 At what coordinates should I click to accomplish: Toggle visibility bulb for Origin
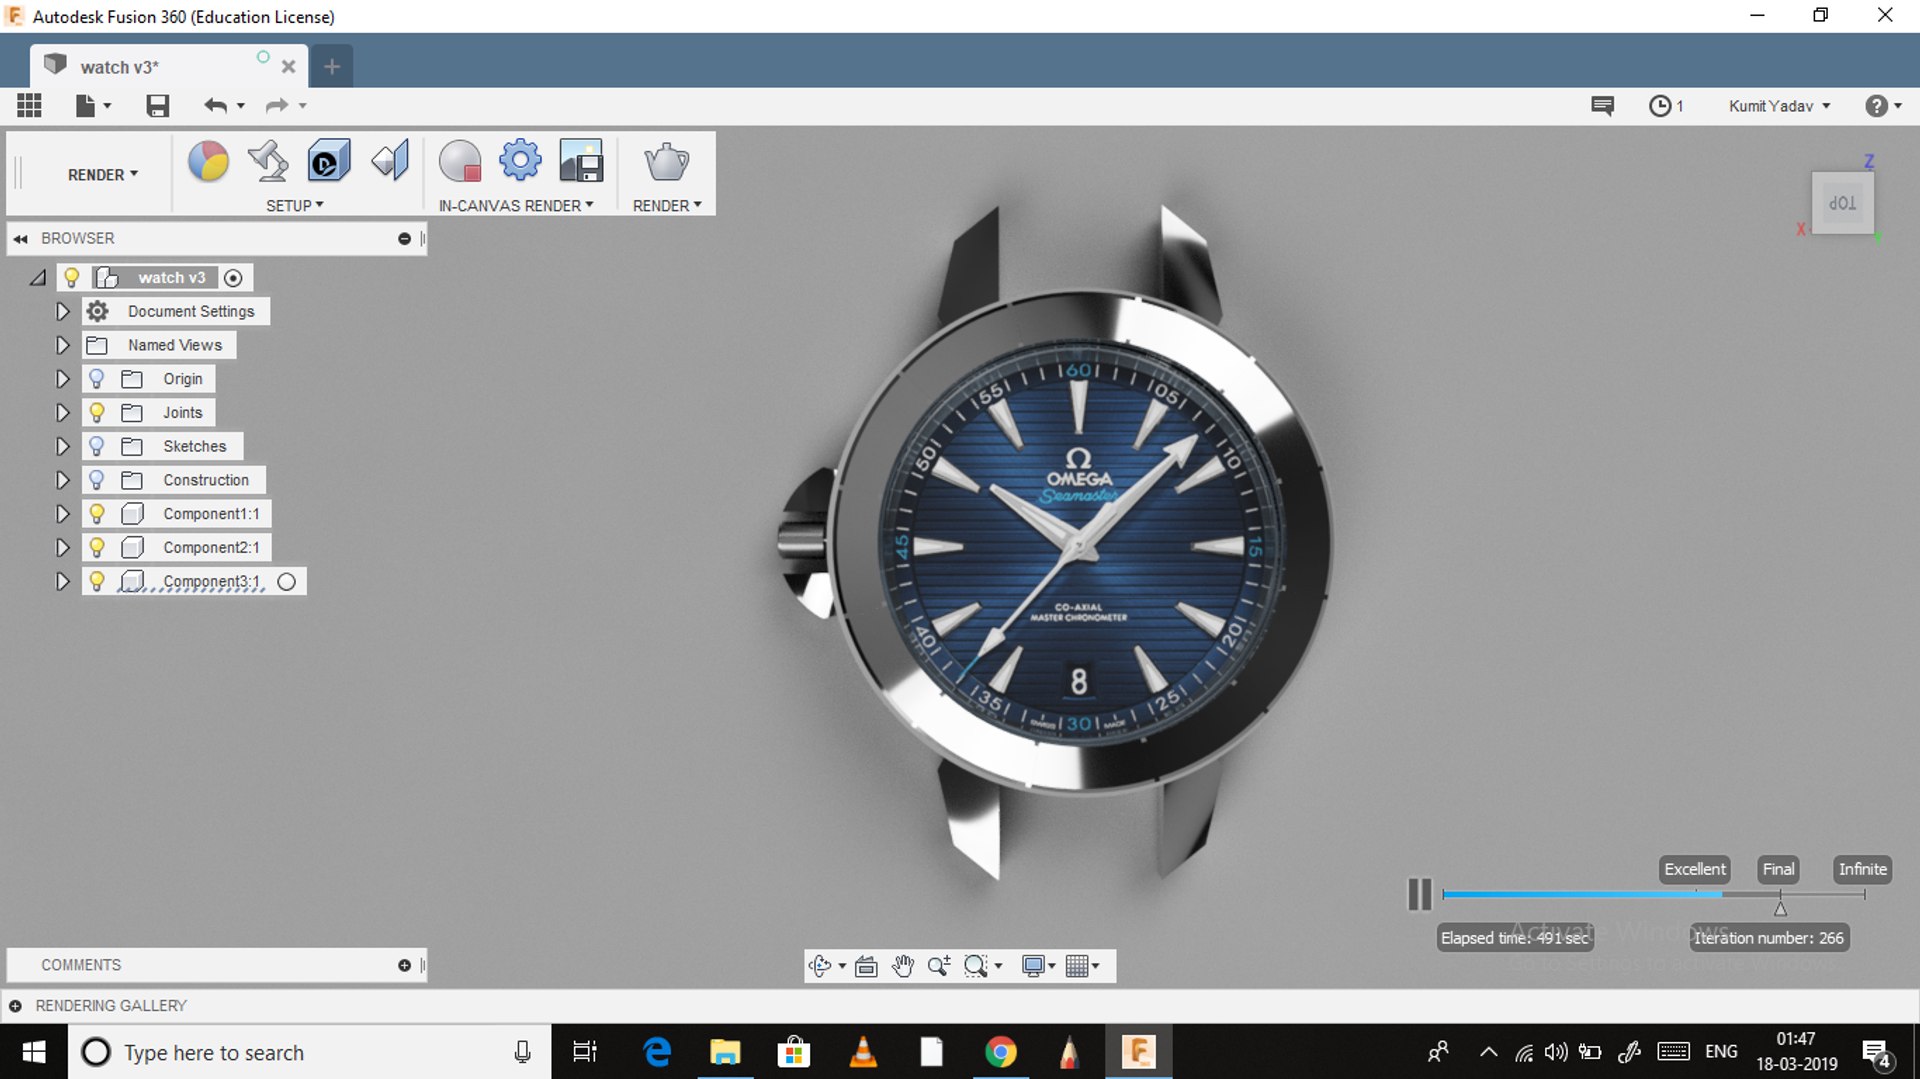97,379
